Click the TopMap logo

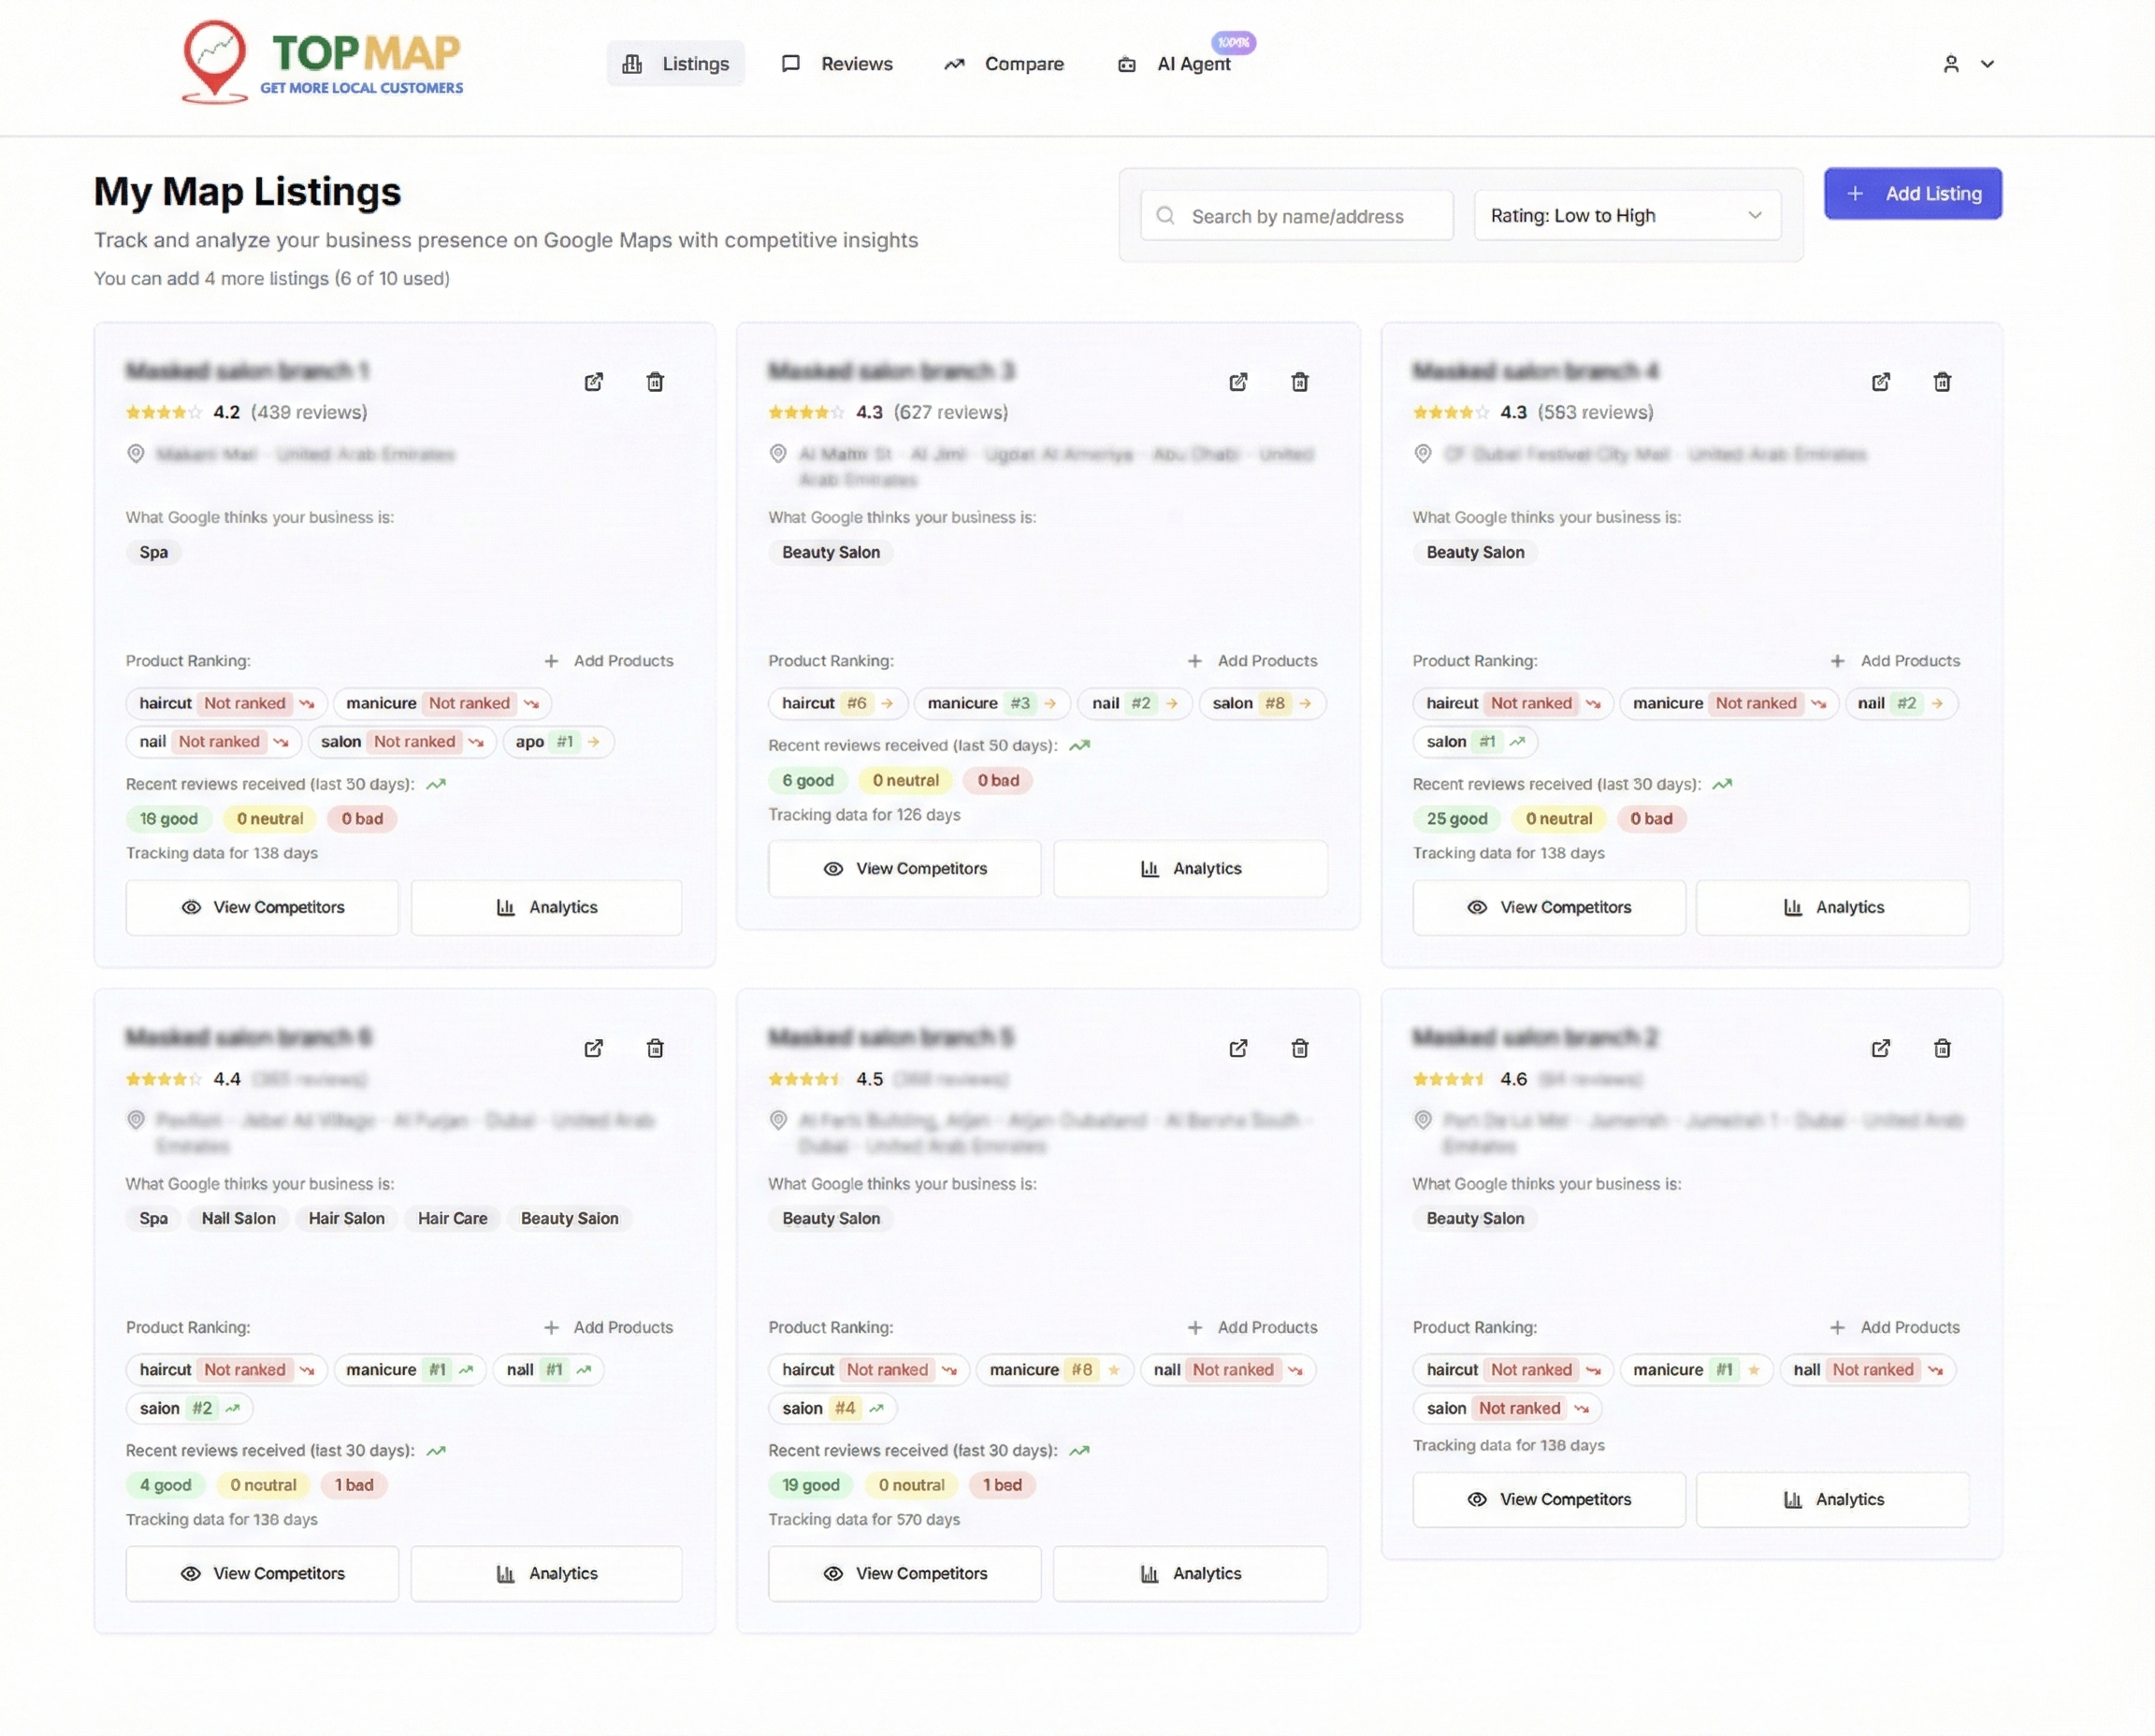point(322,62)
